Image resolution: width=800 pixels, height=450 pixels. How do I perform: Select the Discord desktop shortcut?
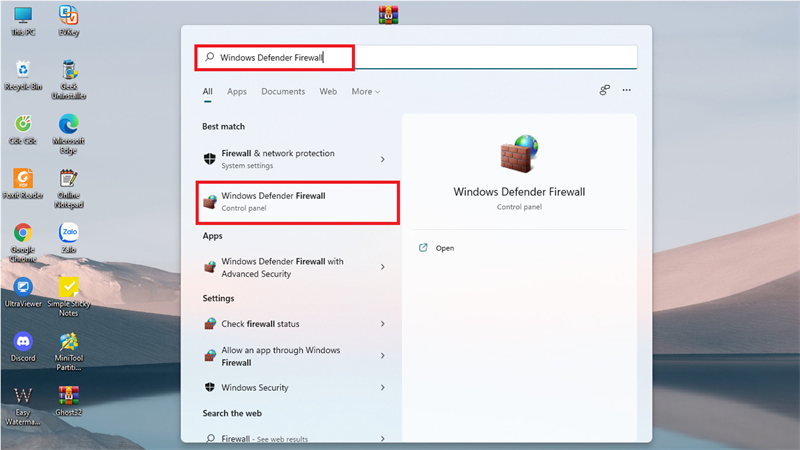point(23,346)
